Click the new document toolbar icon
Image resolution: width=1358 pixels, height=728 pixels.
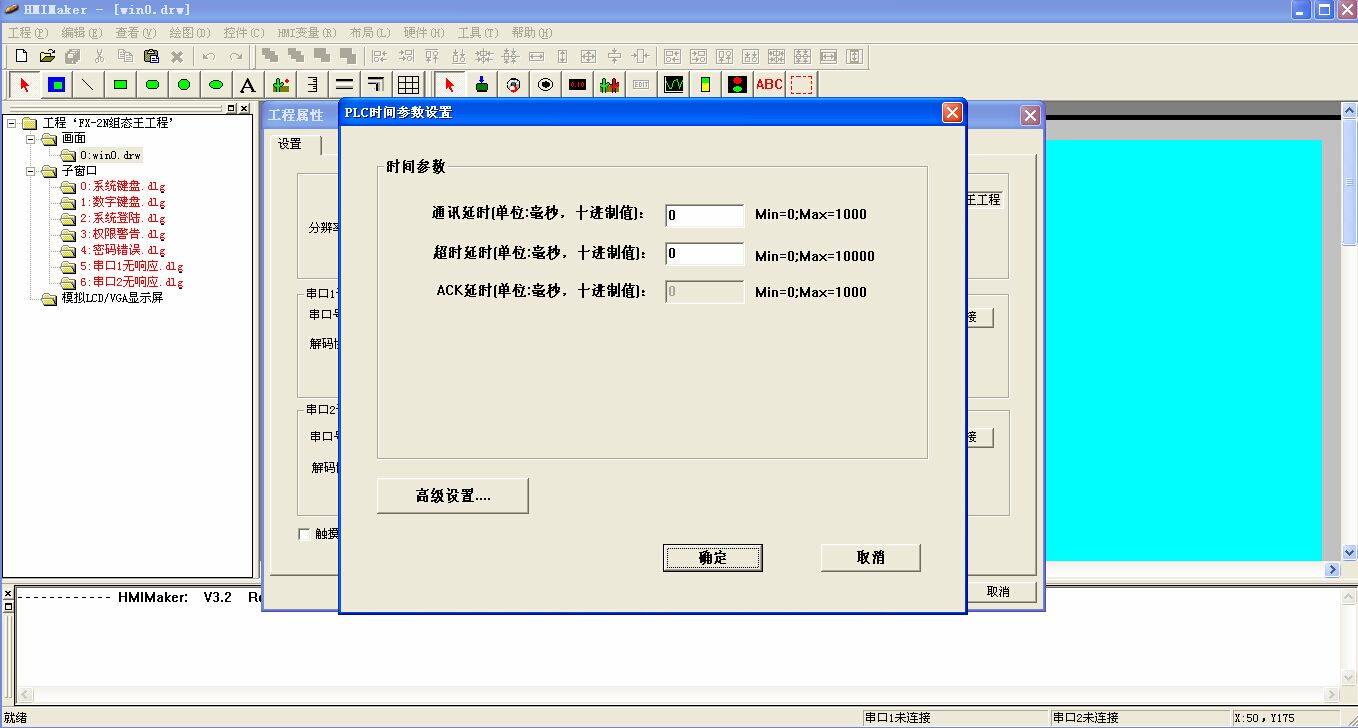pos(21,56)
